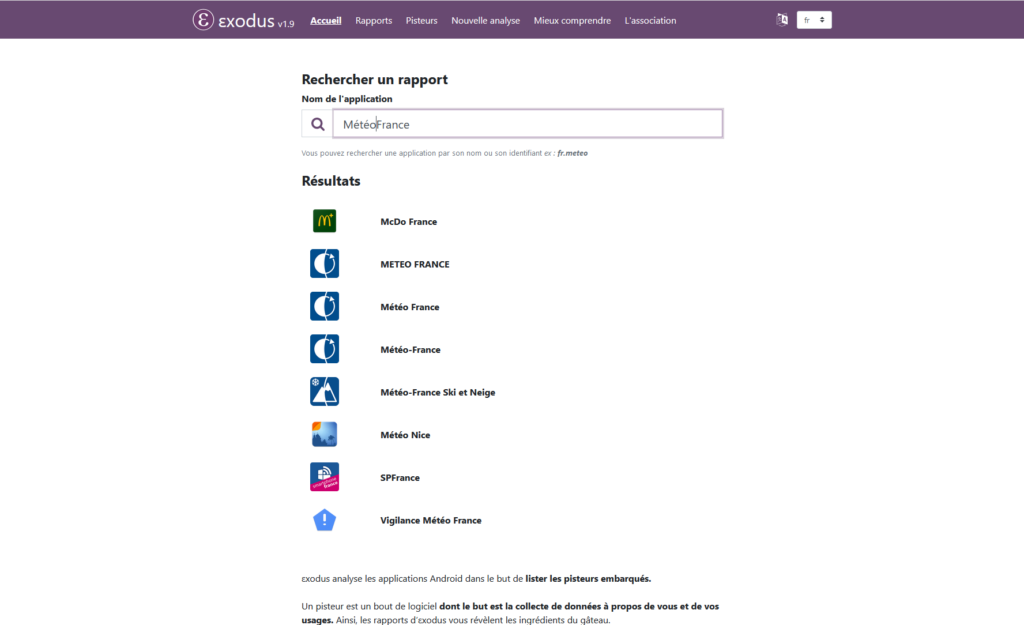Open Mieux comprendre in the navigation

click(x=572, y=20)
